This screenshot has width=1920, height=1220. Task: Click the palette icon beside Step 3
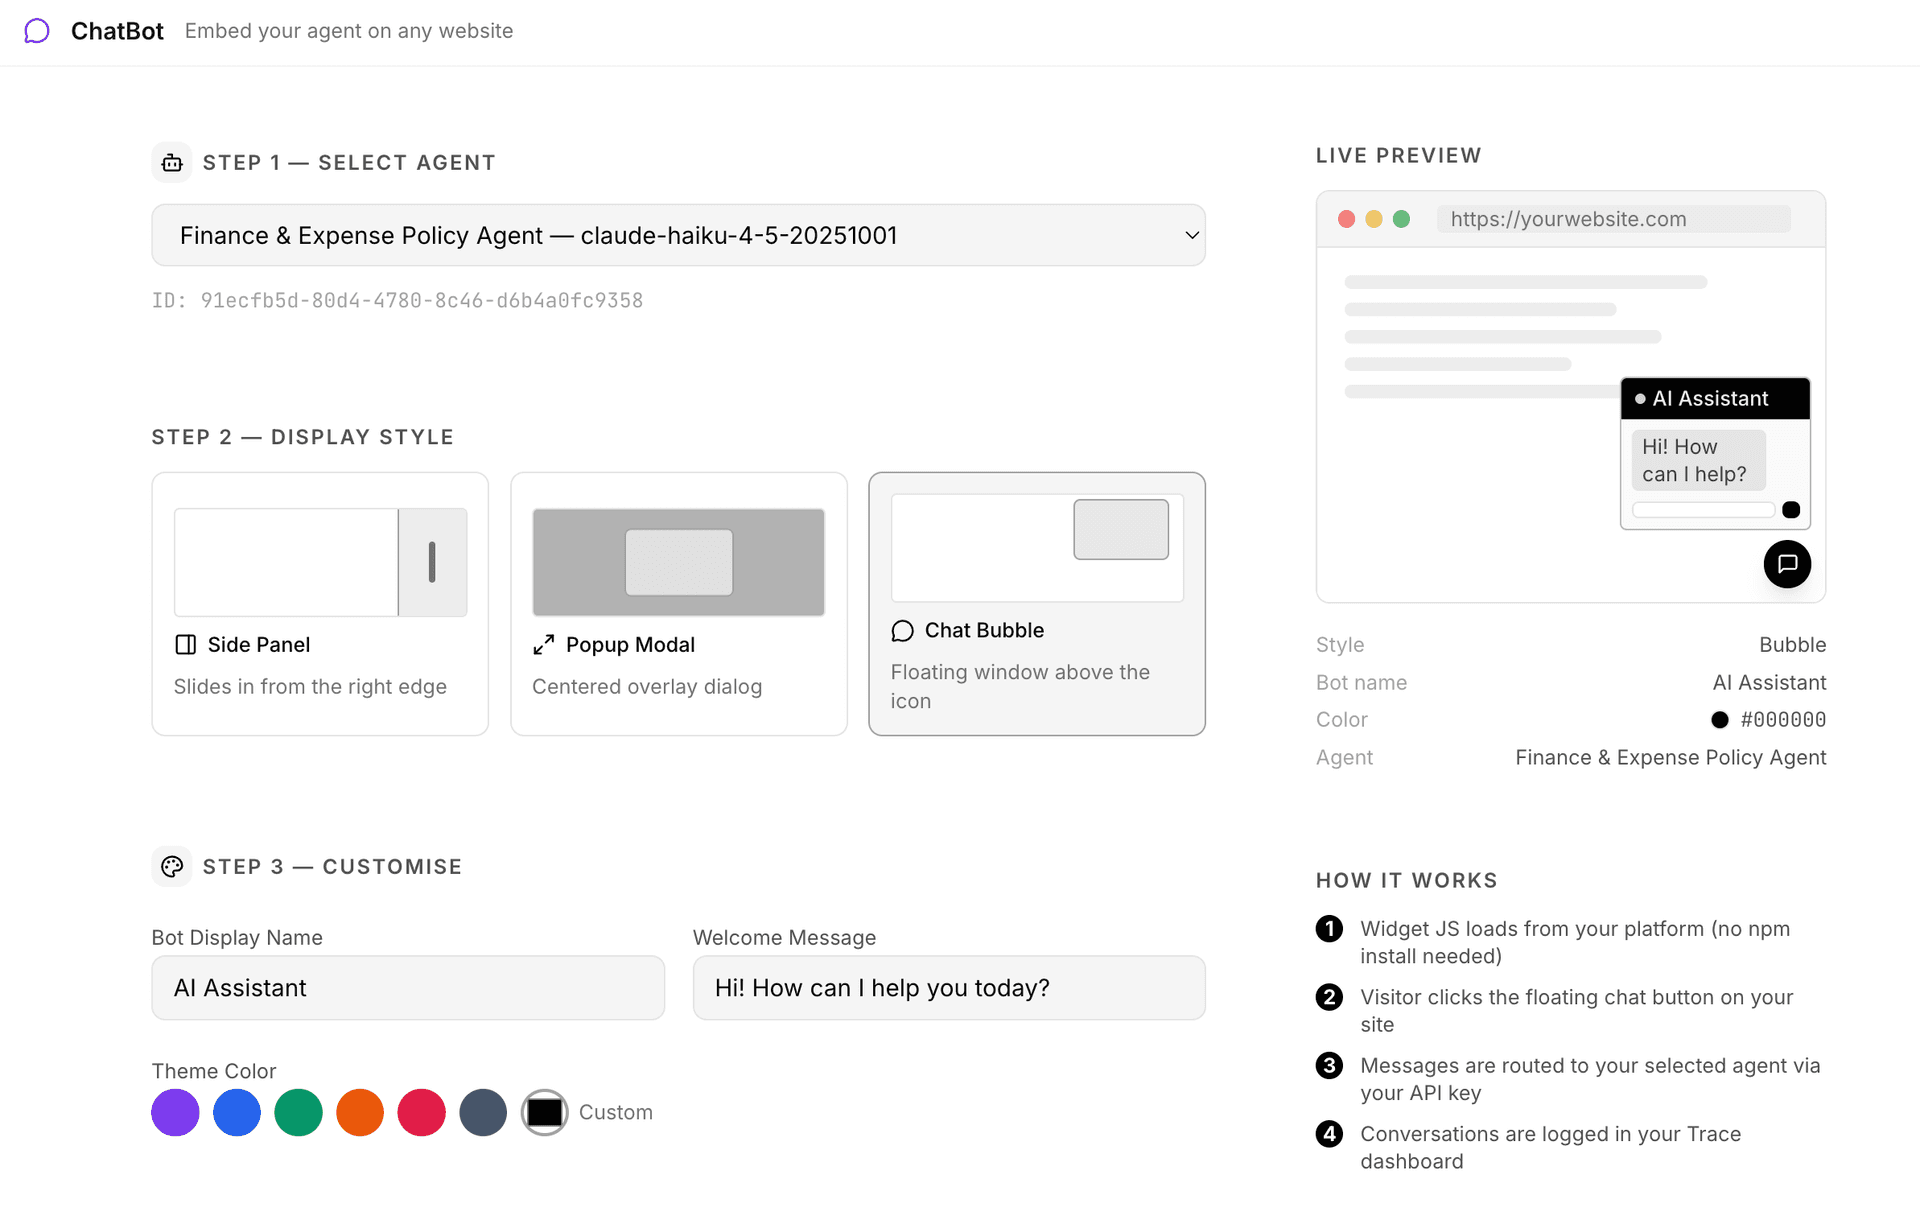[x=172, y=867]
